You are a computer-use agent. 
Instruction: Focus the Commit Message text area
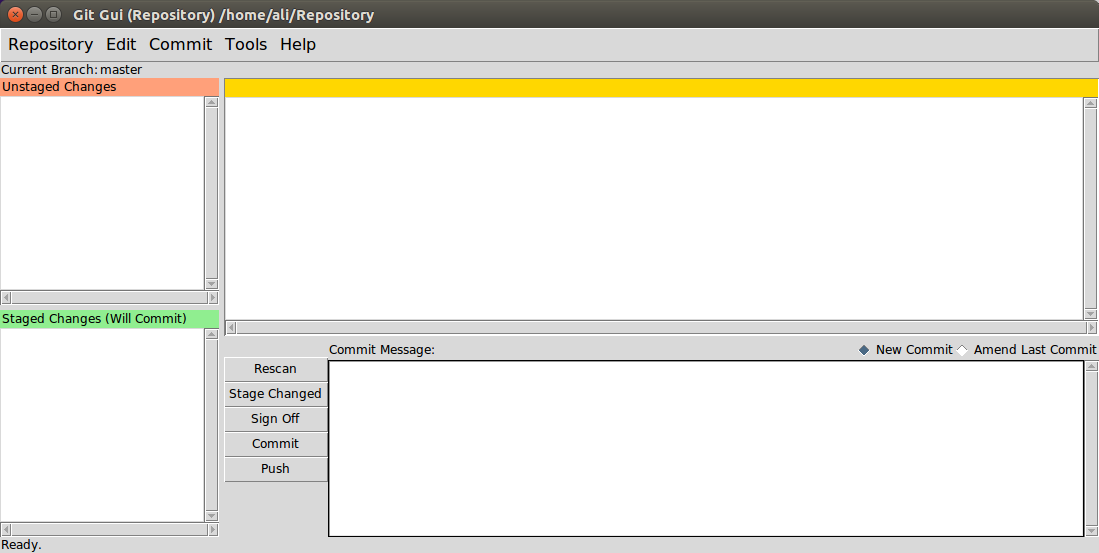coord(706,449)
